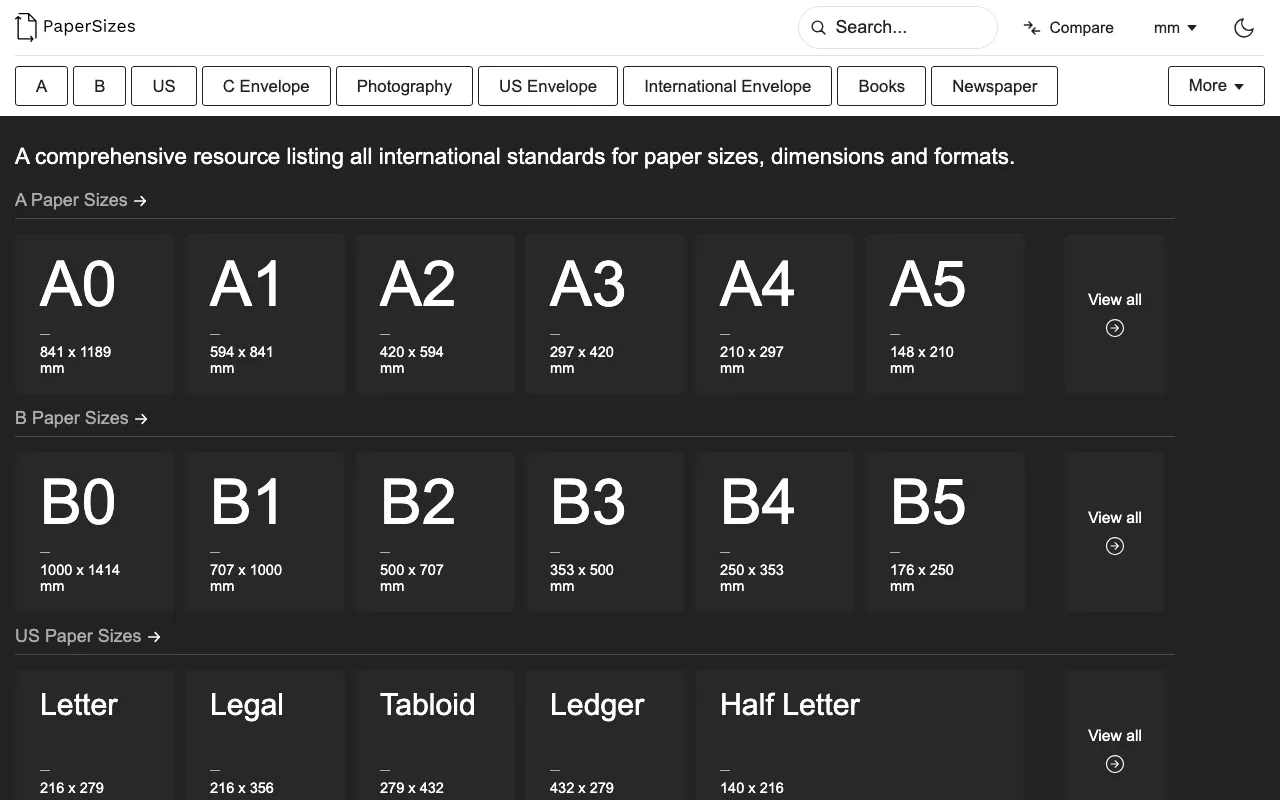
Task: Open the A4 paper size card
Action: (775, 314)
